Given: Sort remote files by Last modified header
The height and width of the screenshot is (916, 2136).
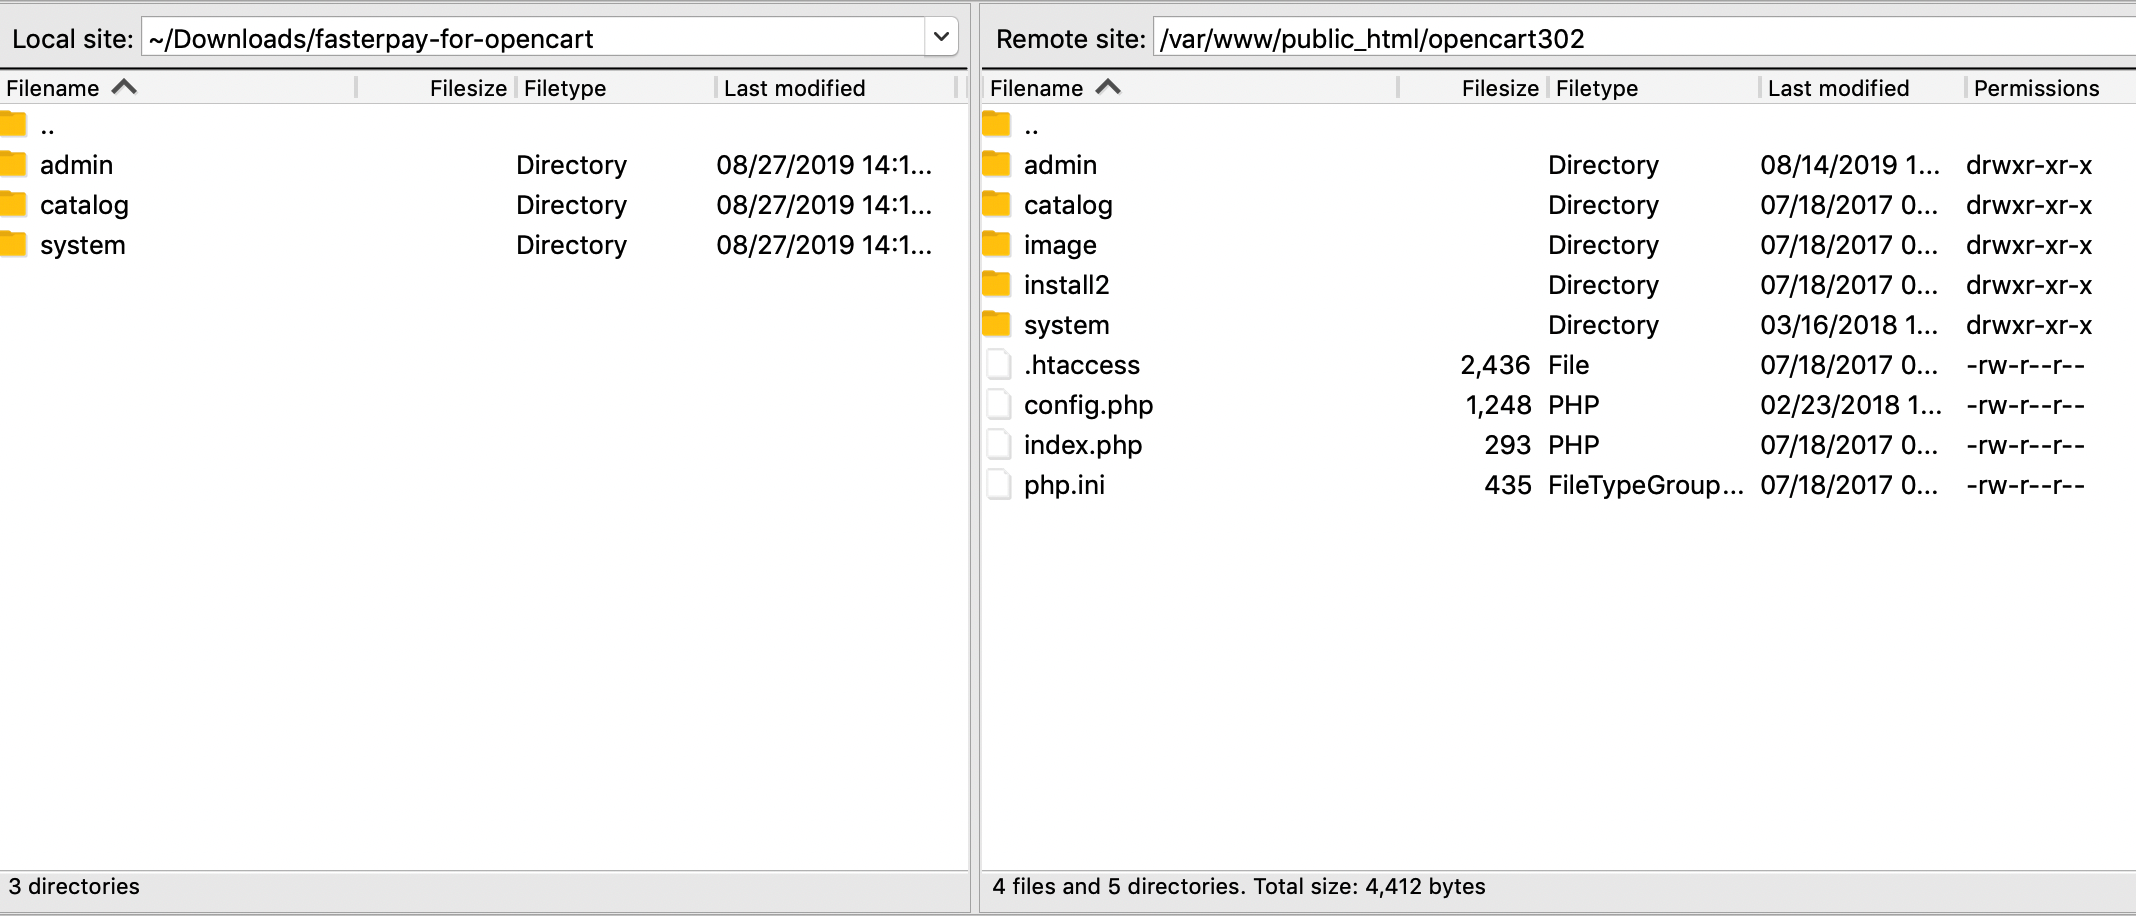Looking at the screenshot, I should point(1863,88).
